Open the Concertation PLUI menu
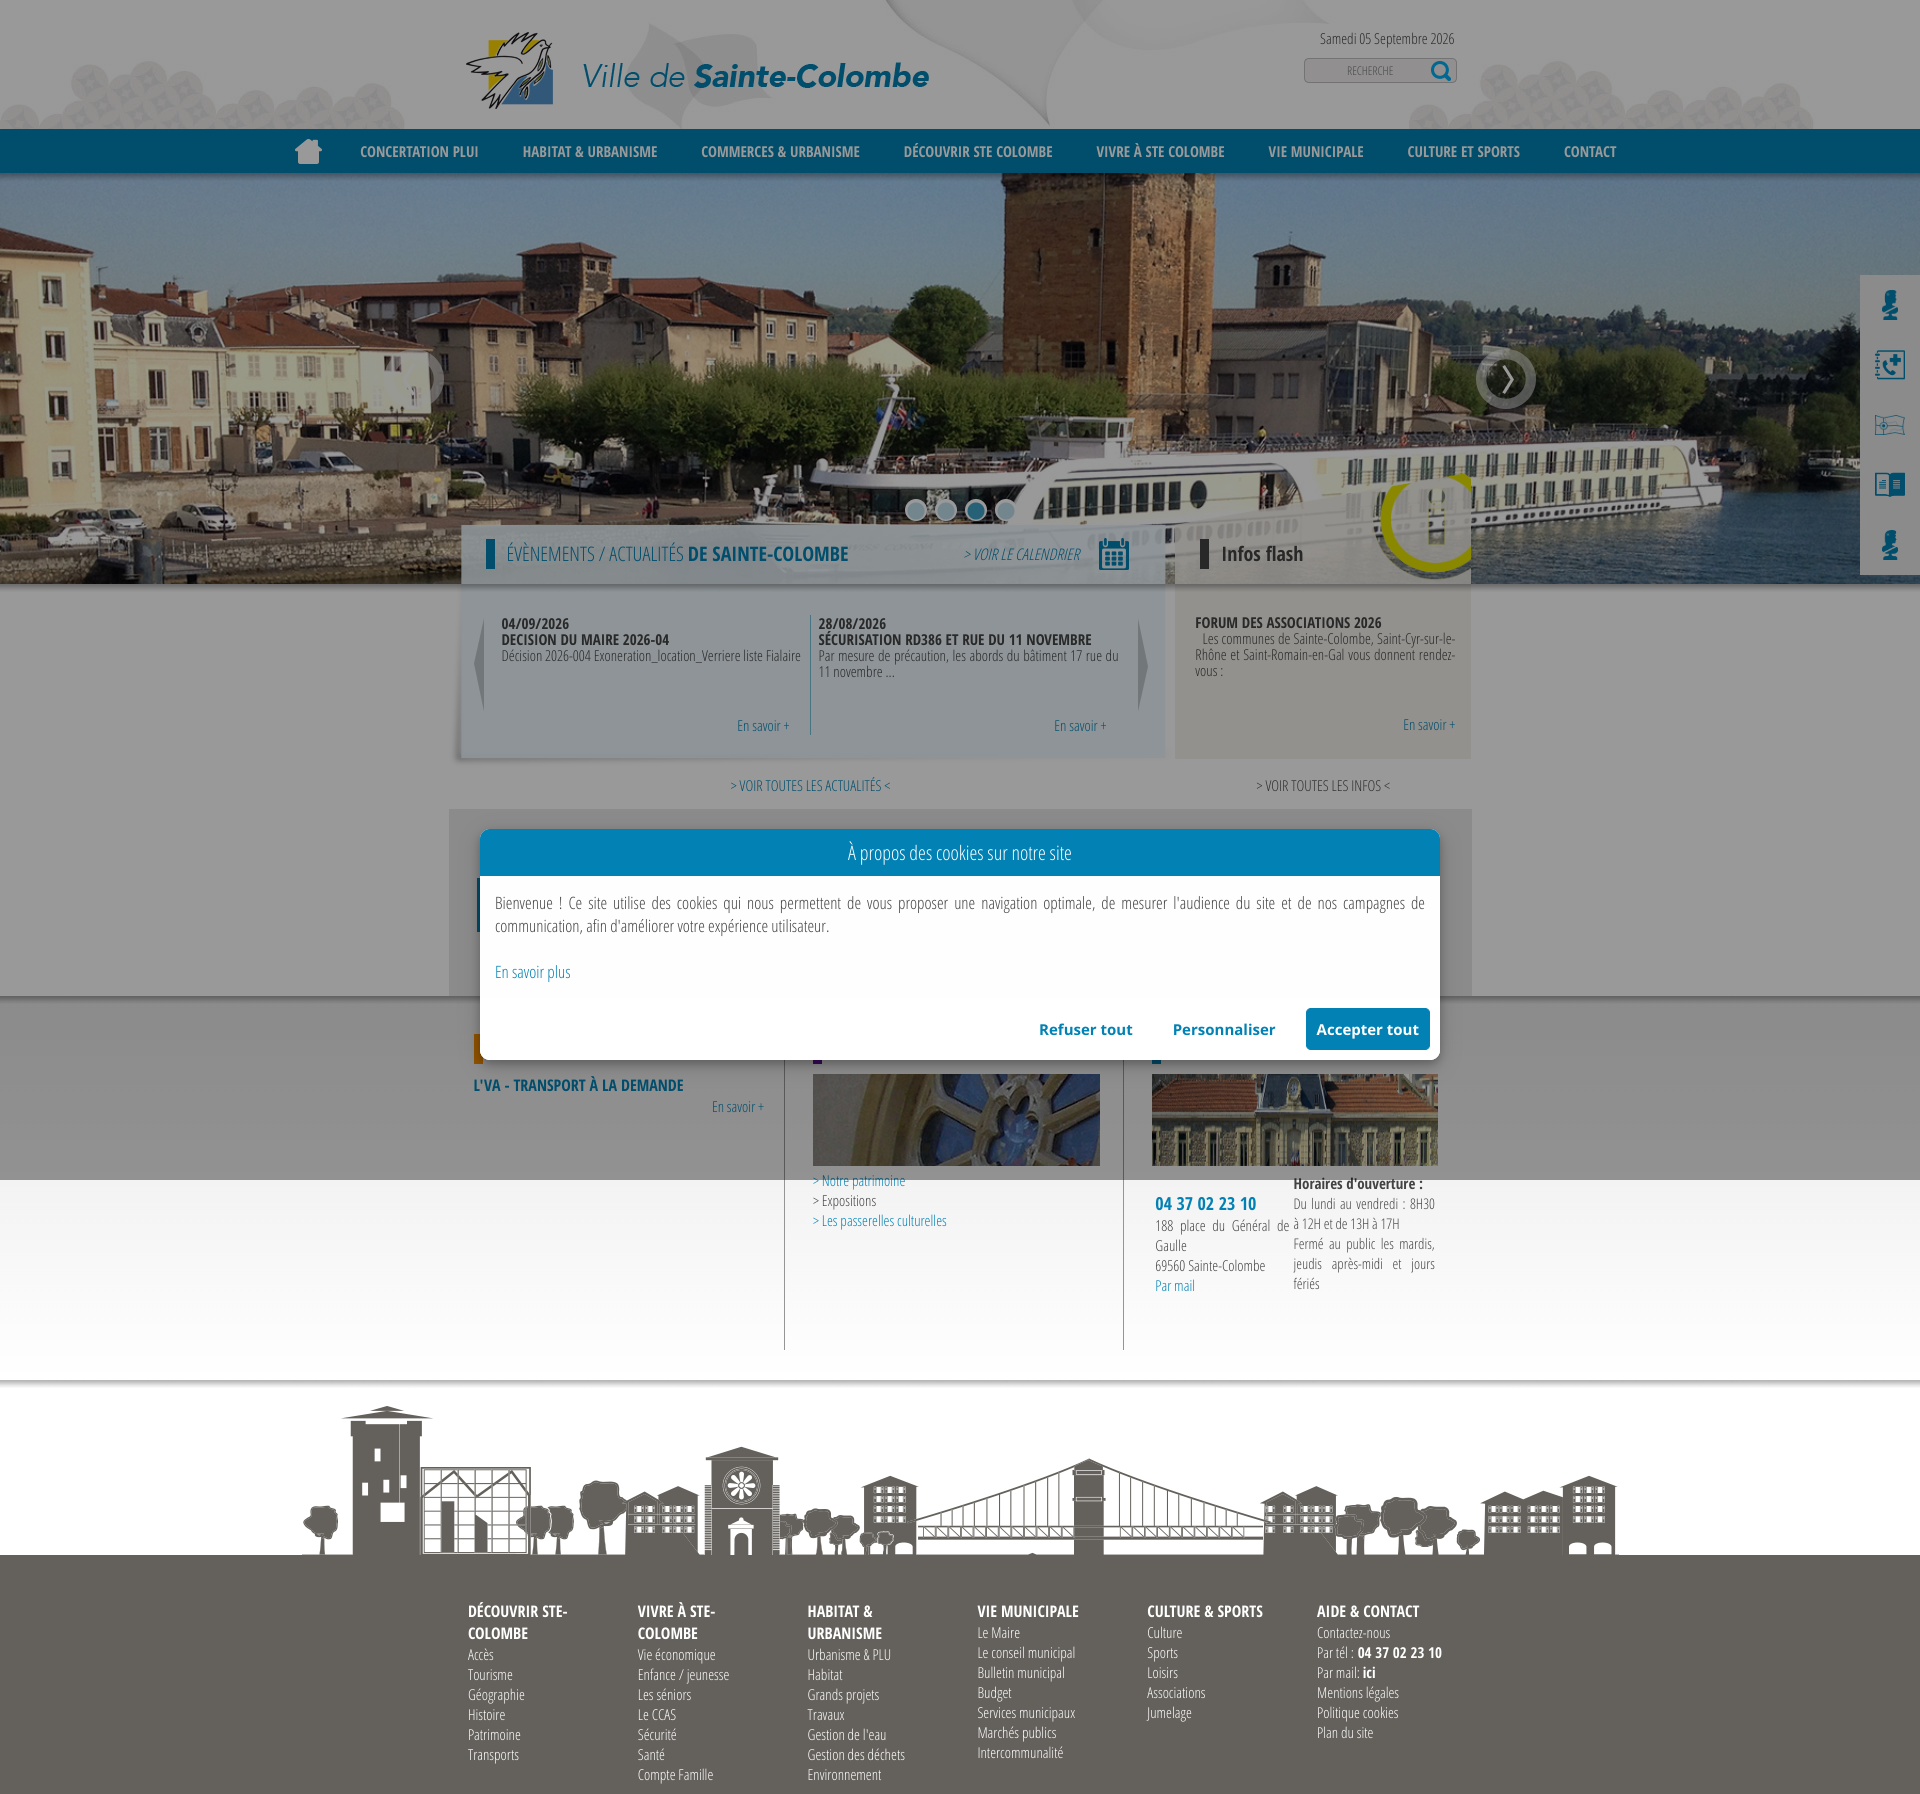Viewport: 1920px width, 1794px height. pyautogui.click(x=419, y=152)
